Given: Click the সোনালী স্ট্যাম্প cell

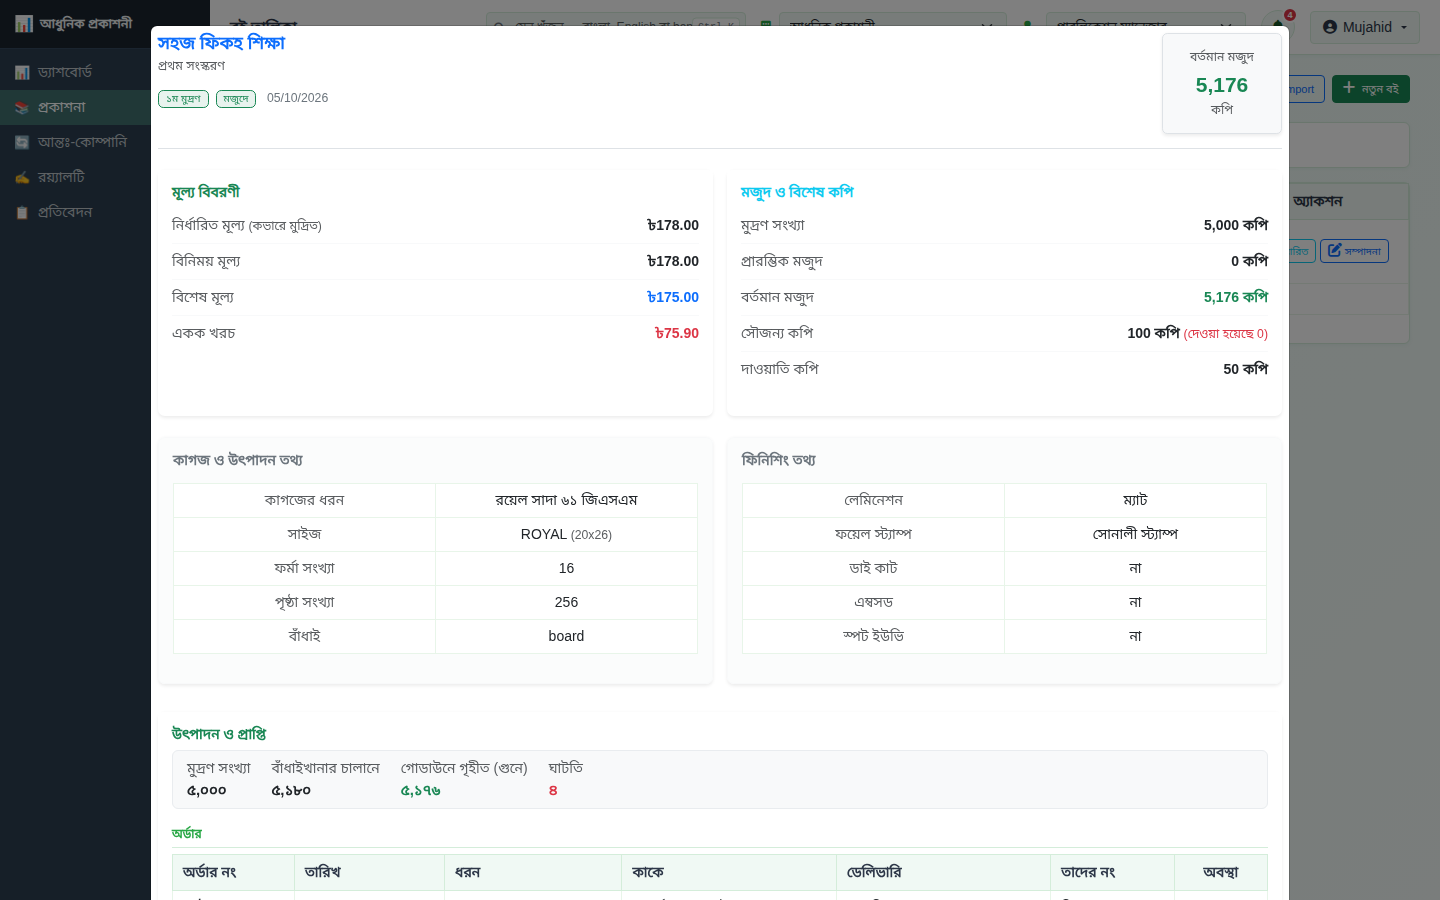Looking at the screenshot, I should pyautogui.click(x=1135, y=534).
